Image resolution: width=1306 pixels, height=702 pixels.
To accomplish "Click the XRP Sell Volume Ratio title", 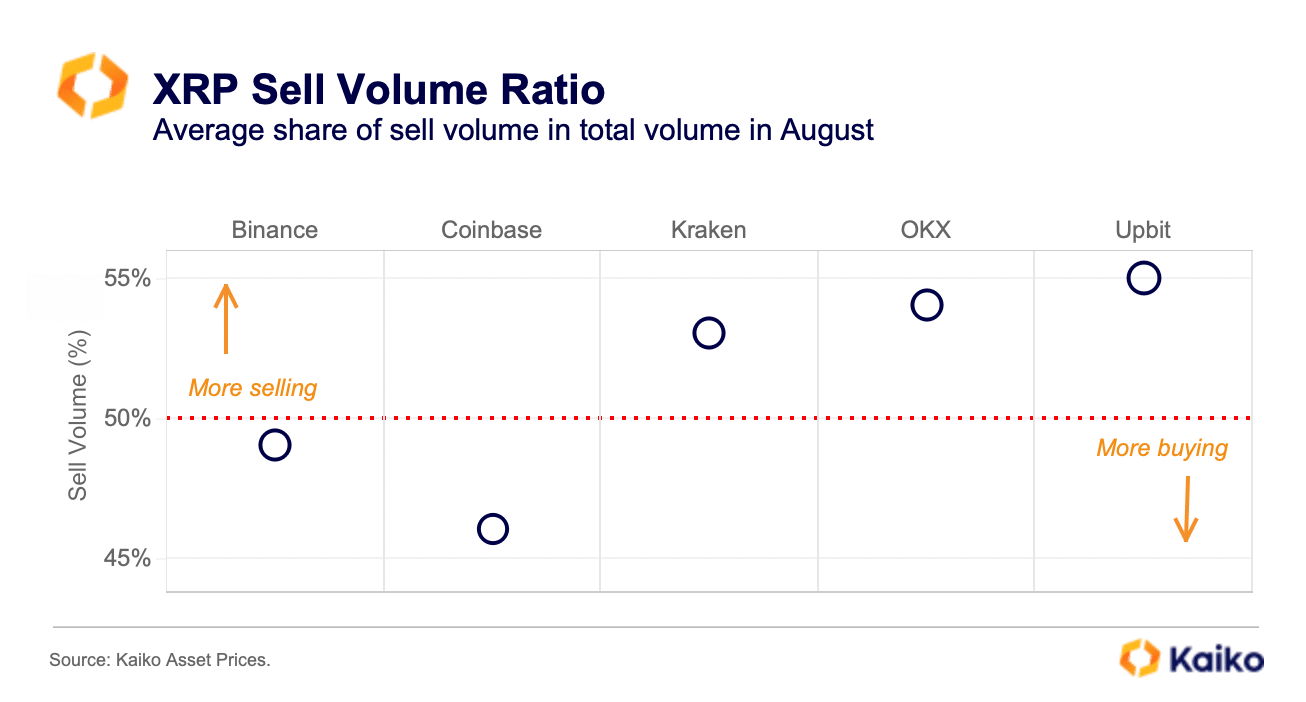I will tap(378, 91).
